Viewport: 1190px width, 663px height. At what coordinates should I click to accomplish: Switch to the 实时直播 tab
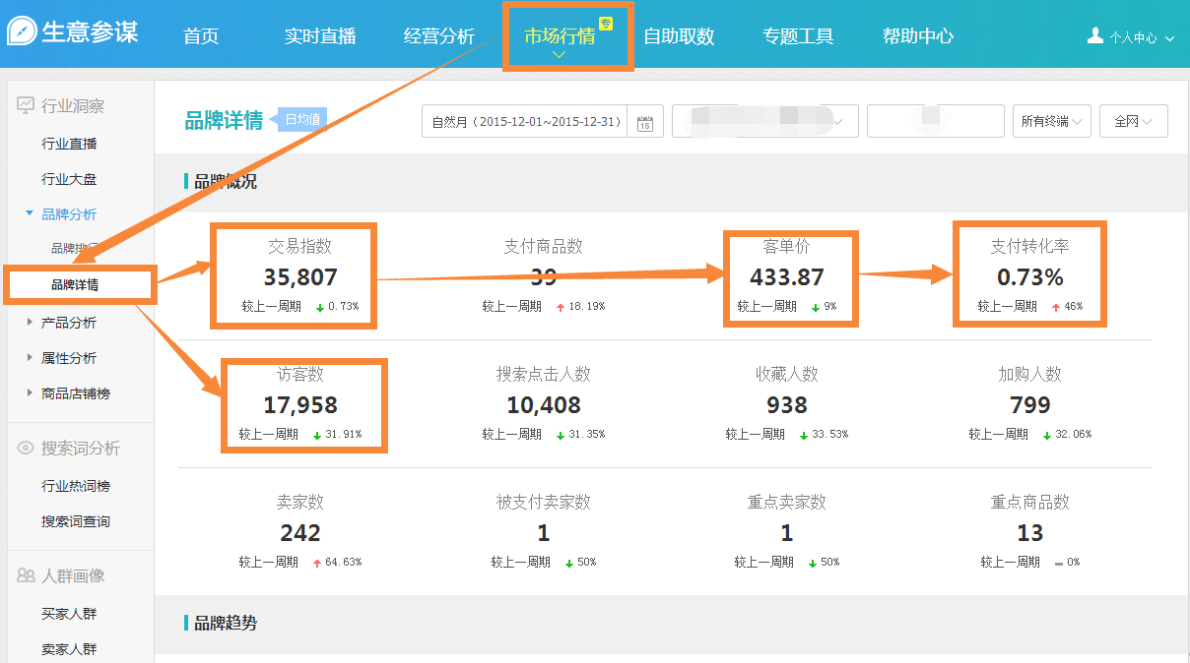click(320, 36)
